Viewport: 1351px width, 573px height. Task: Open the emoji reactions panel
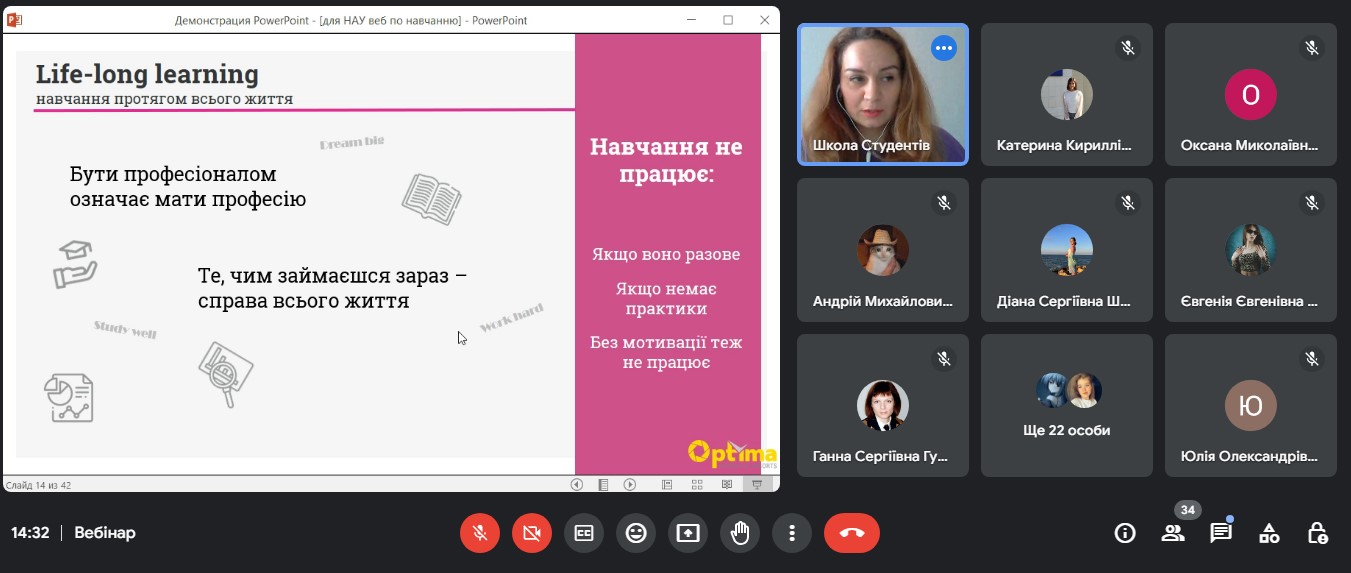636,533
